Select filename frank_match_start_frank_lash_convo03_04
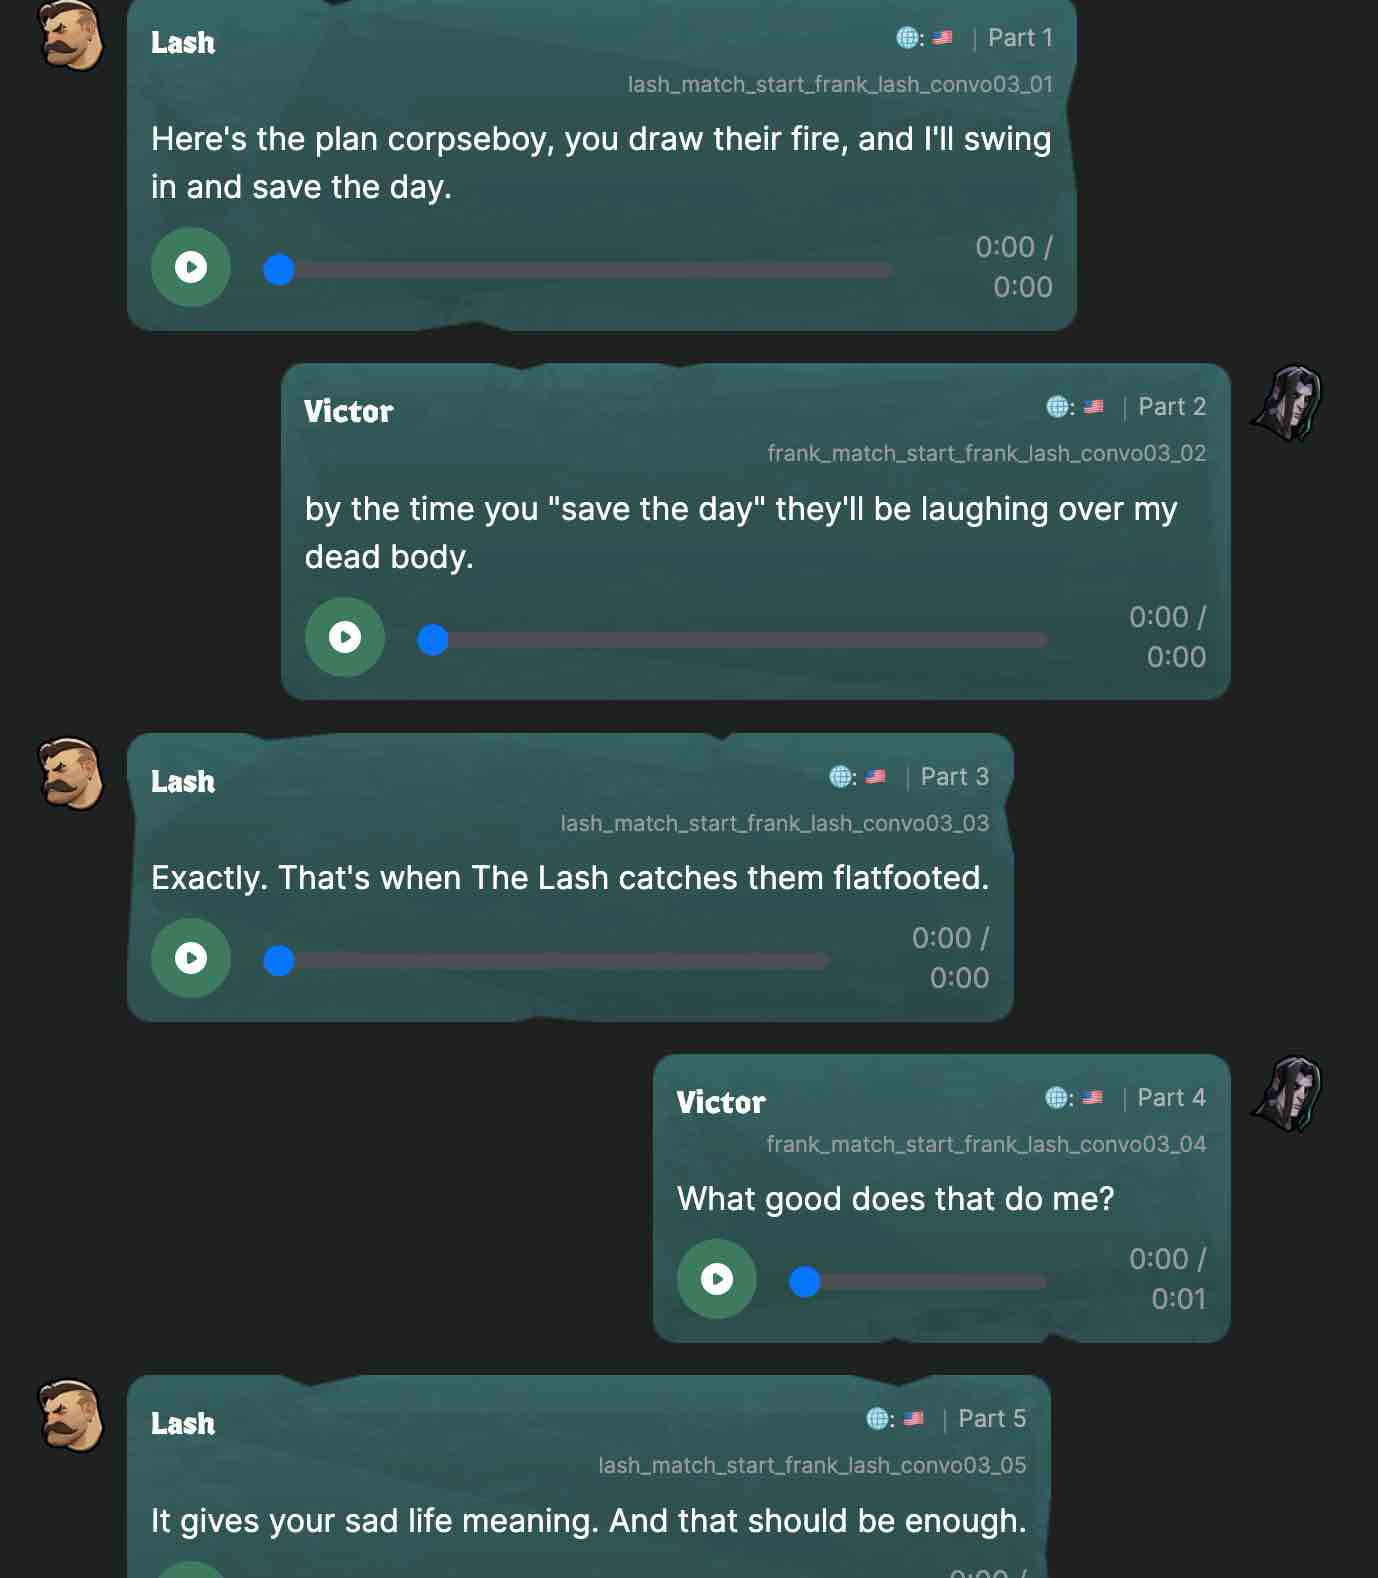The width and height of the screenshot is (1378, 1578). 986,1145
